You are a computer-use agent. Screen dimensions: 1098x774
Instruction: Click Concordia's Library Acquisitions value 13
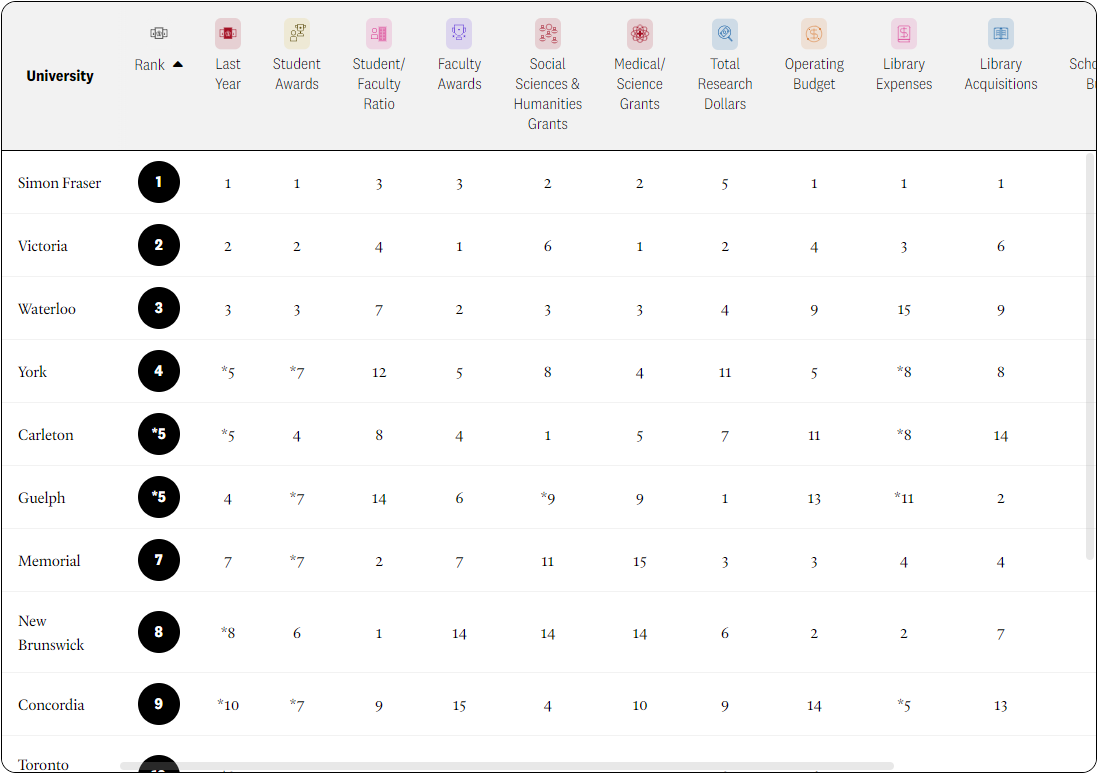click(x=1001, y=706)
